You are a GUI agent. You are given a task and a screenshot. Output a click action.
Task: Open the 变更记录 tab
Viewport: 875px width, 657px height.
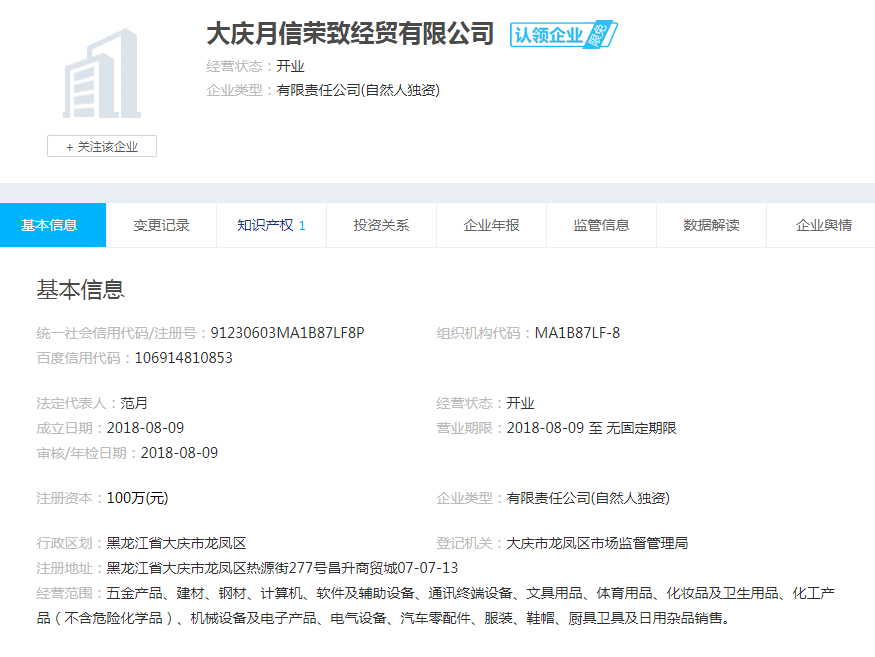pyautogui.click(x=161, y=225)
